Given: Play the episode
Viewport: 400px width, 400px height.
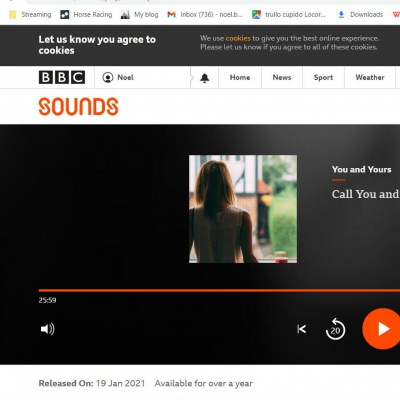Looking at the screenshot, I should click(x=382, y=329).
